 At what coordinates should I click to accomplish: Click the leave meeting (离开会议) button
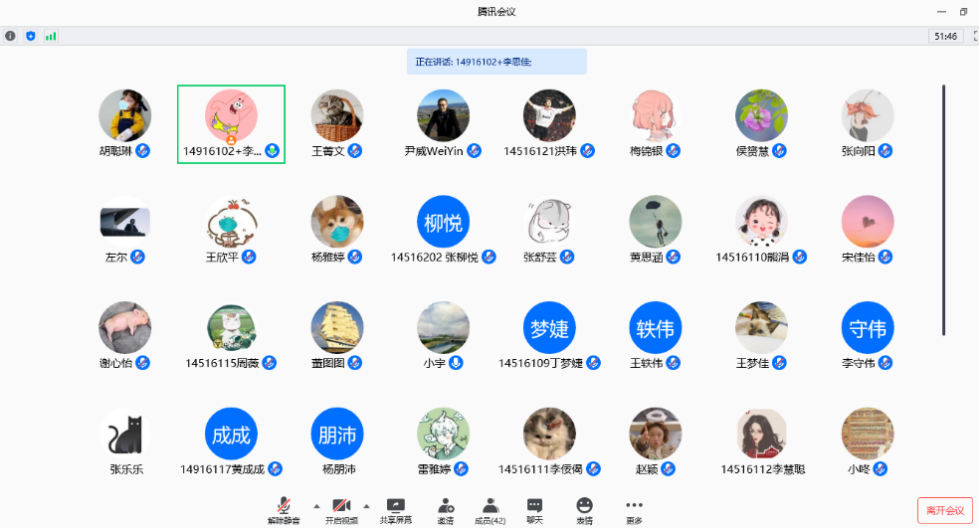click(x=944, y=510)
